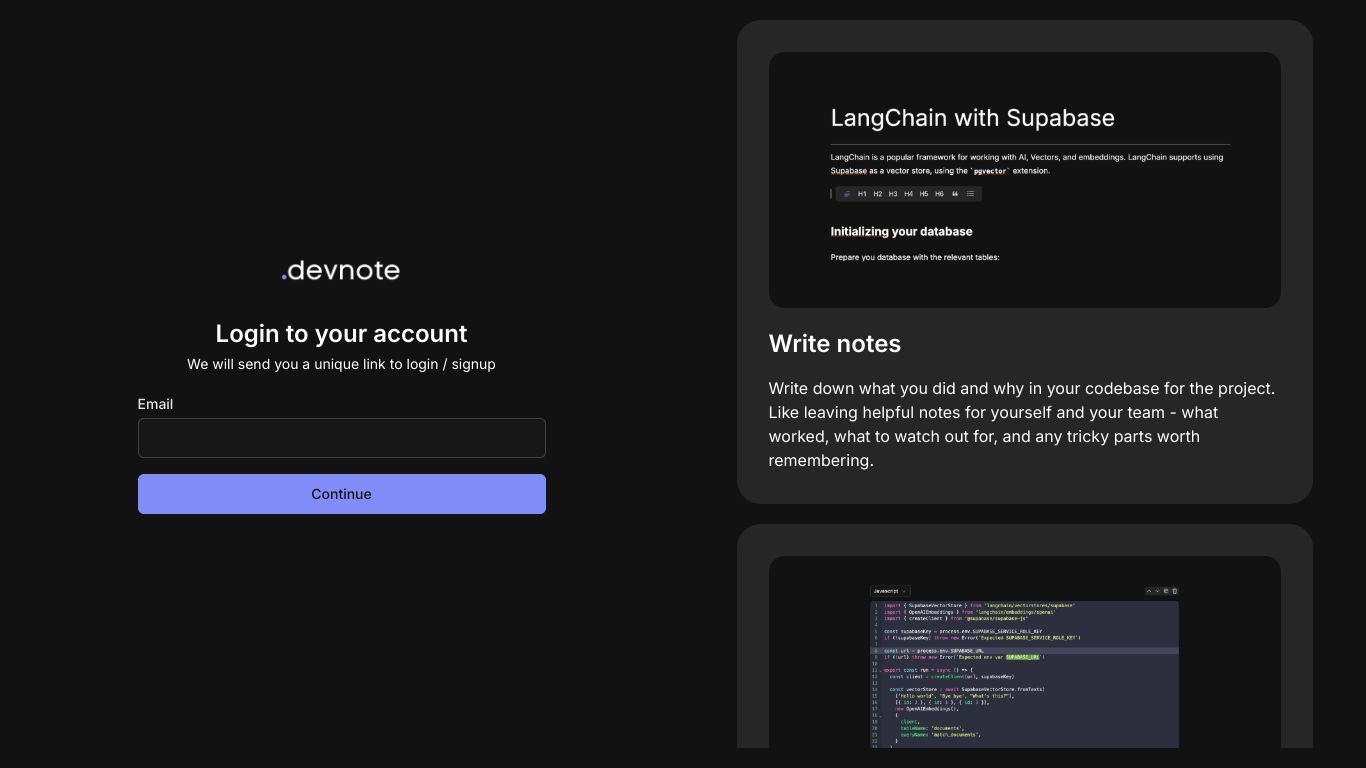This screenshot has height=768, width=1366.
Task: Click the blockquote icon in note toolbar
Action: [x=955, y=194]
